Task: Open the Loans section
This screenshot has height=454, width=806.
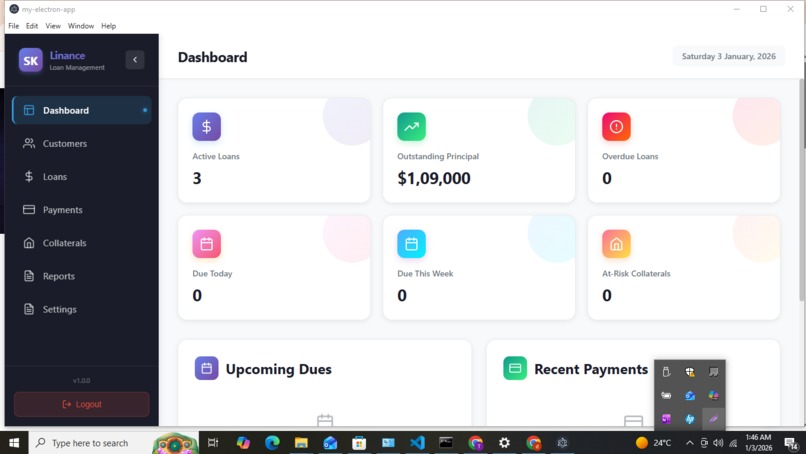Action: [x=82, y=176]
